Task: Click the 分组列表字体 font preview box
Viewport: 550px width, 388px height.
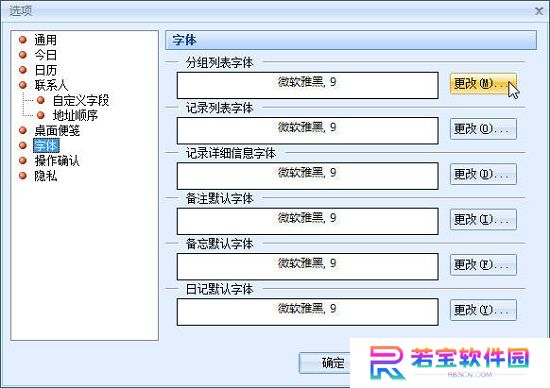Action: [308, 85]
